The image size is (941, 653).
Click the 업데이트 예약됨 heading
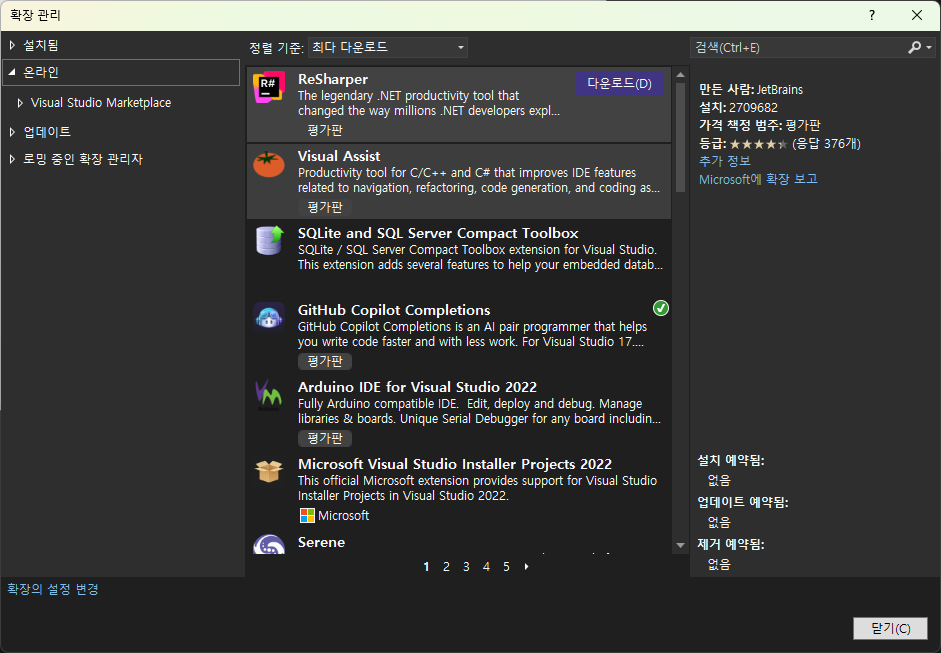[x=743, y=502]
